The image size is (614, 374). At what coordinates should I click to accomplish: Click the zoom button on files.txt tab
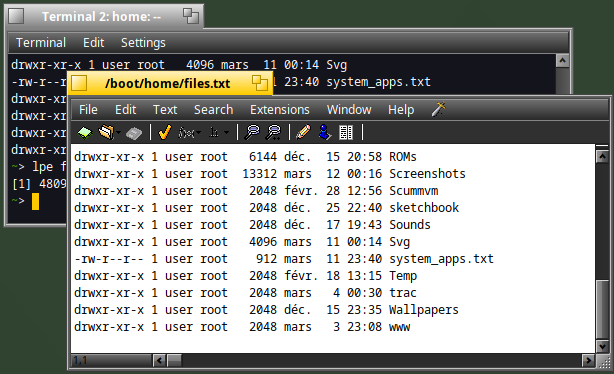pyautogui.click(x=259, y=83)
